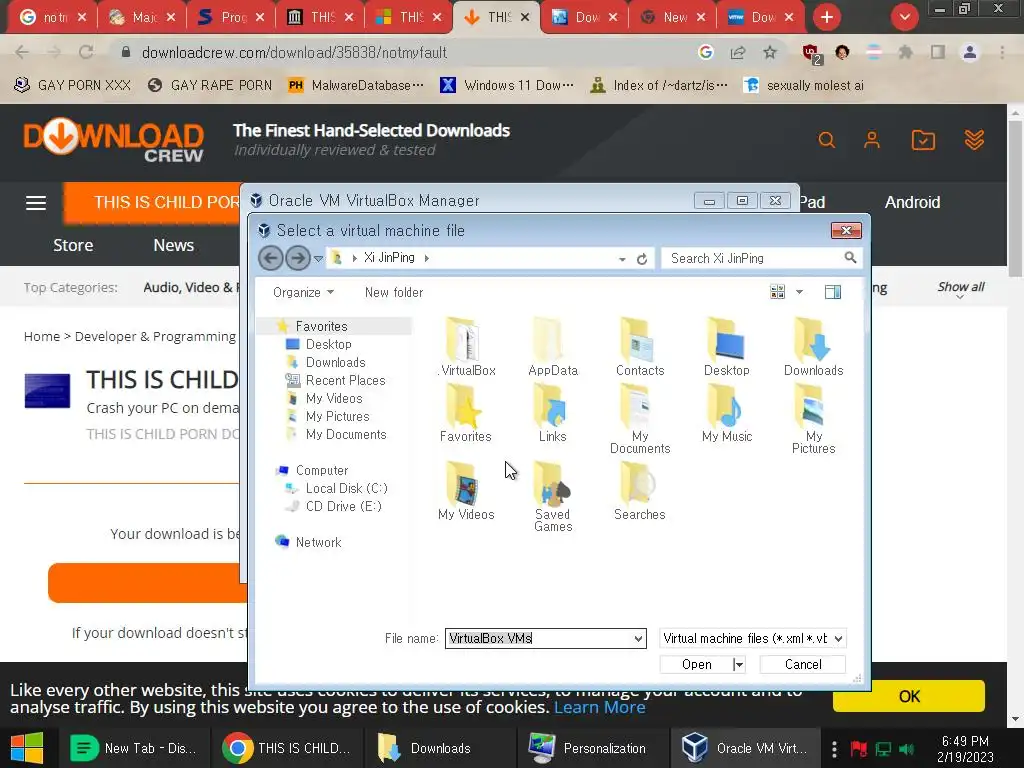Open the Home breadcrumb link on the website
The image size is (1024, 768).
point(42,336)
